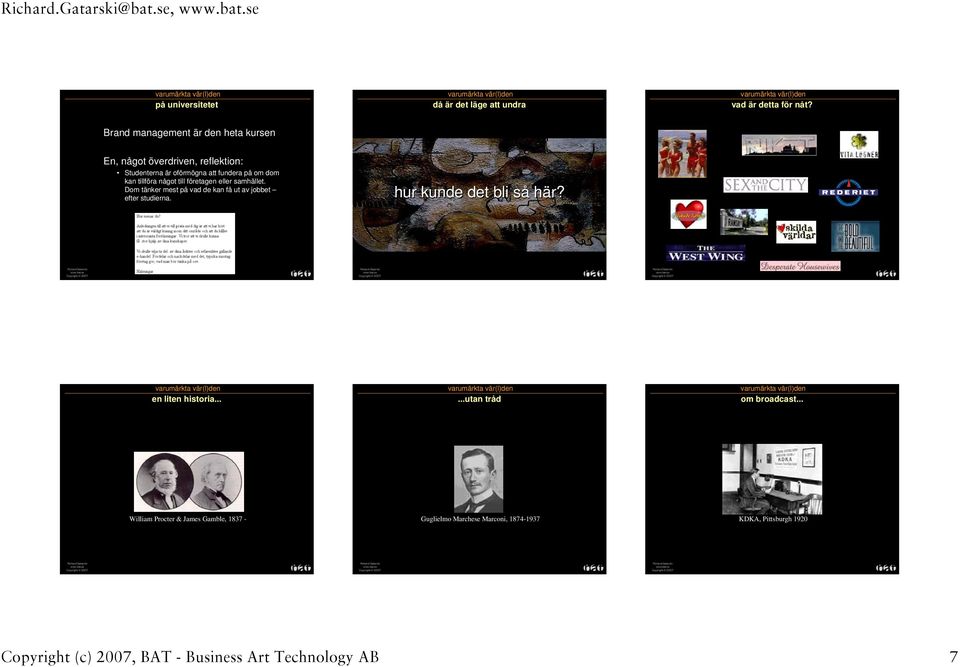The image size is (960, 667).
Task: Click corner logo on 'en liten historia...' slide
Action: (x=301, y=568)
